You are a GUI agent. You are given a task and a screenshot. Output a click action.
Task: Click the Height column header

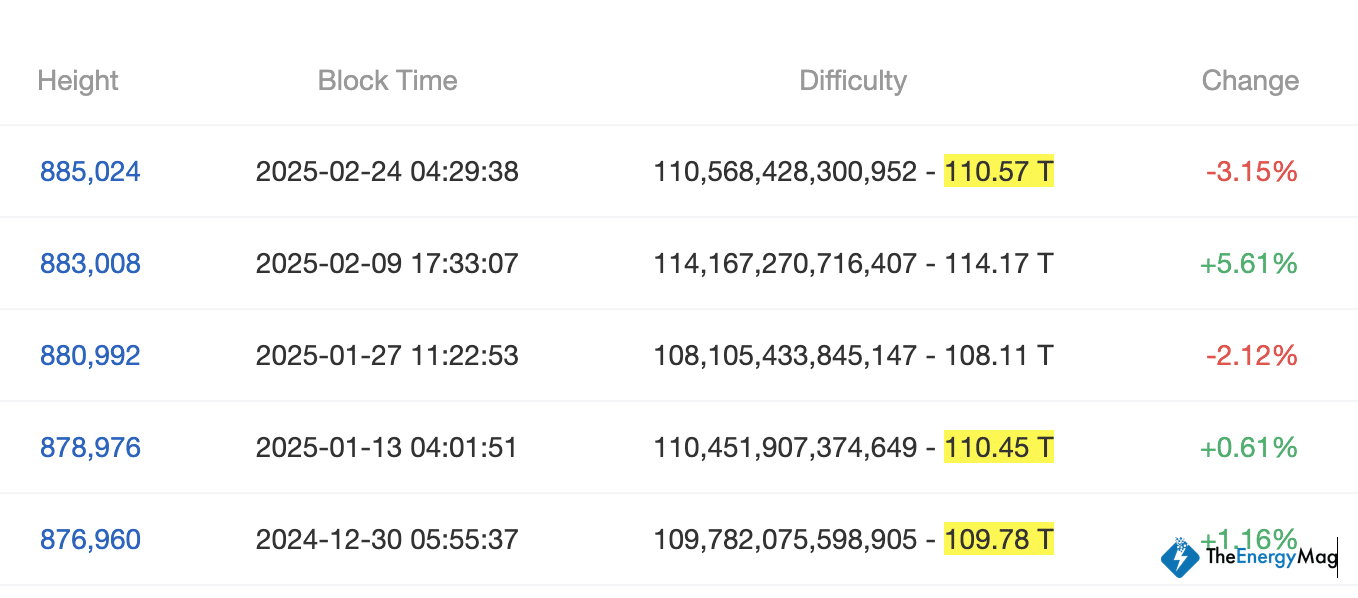(x=78, y=81)
